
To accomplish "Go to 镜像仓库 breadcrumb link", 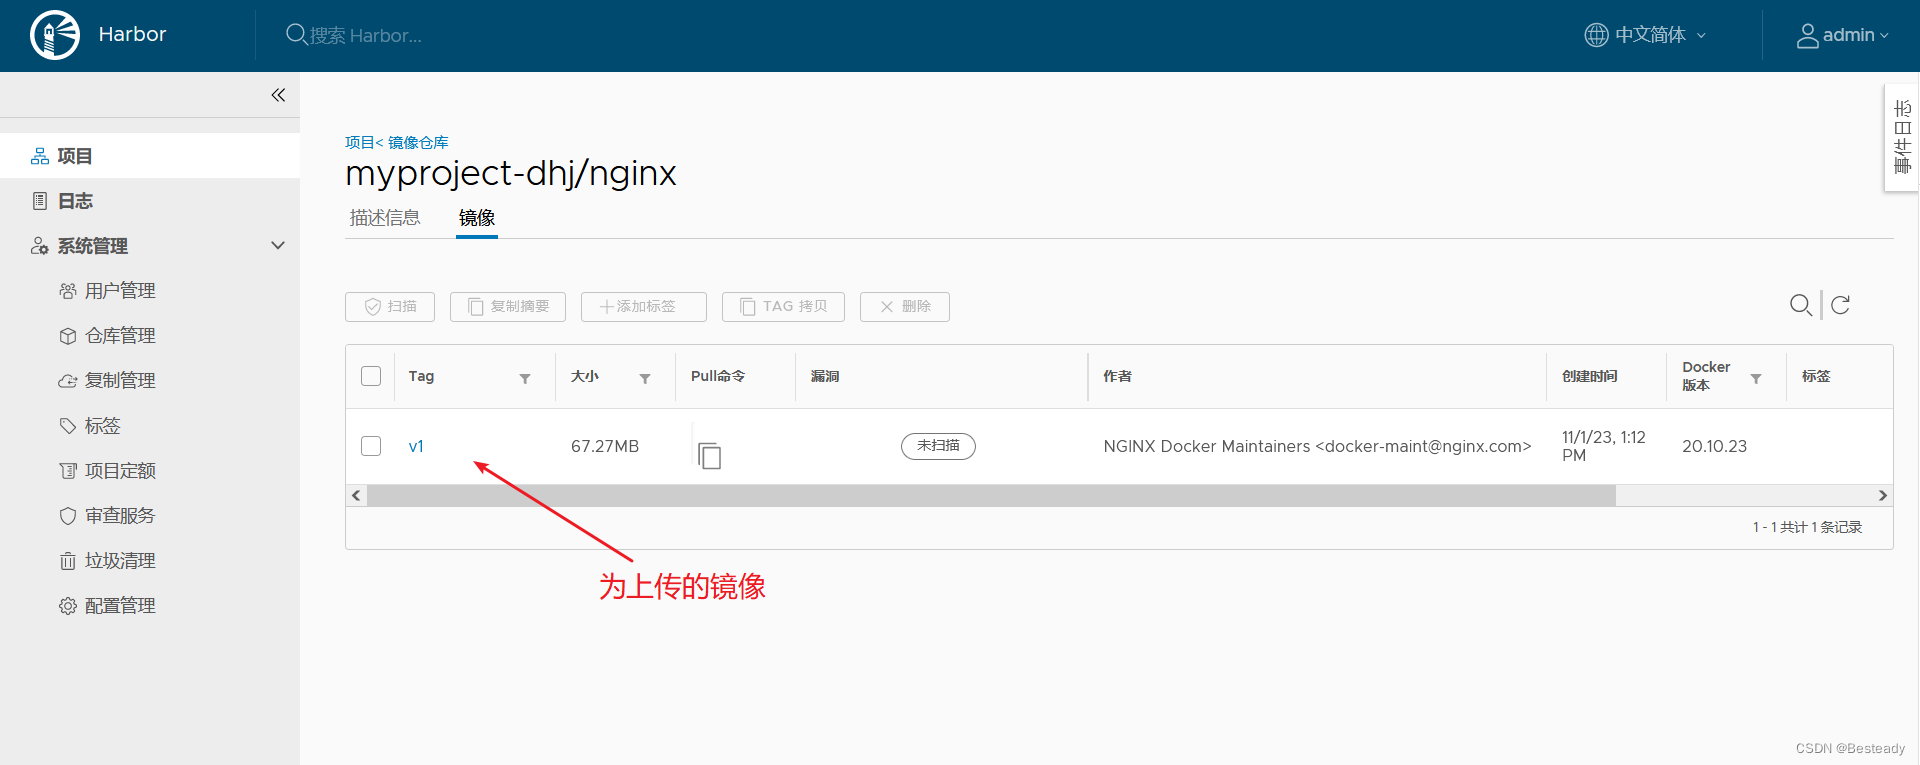I will [x=418, y=142].
